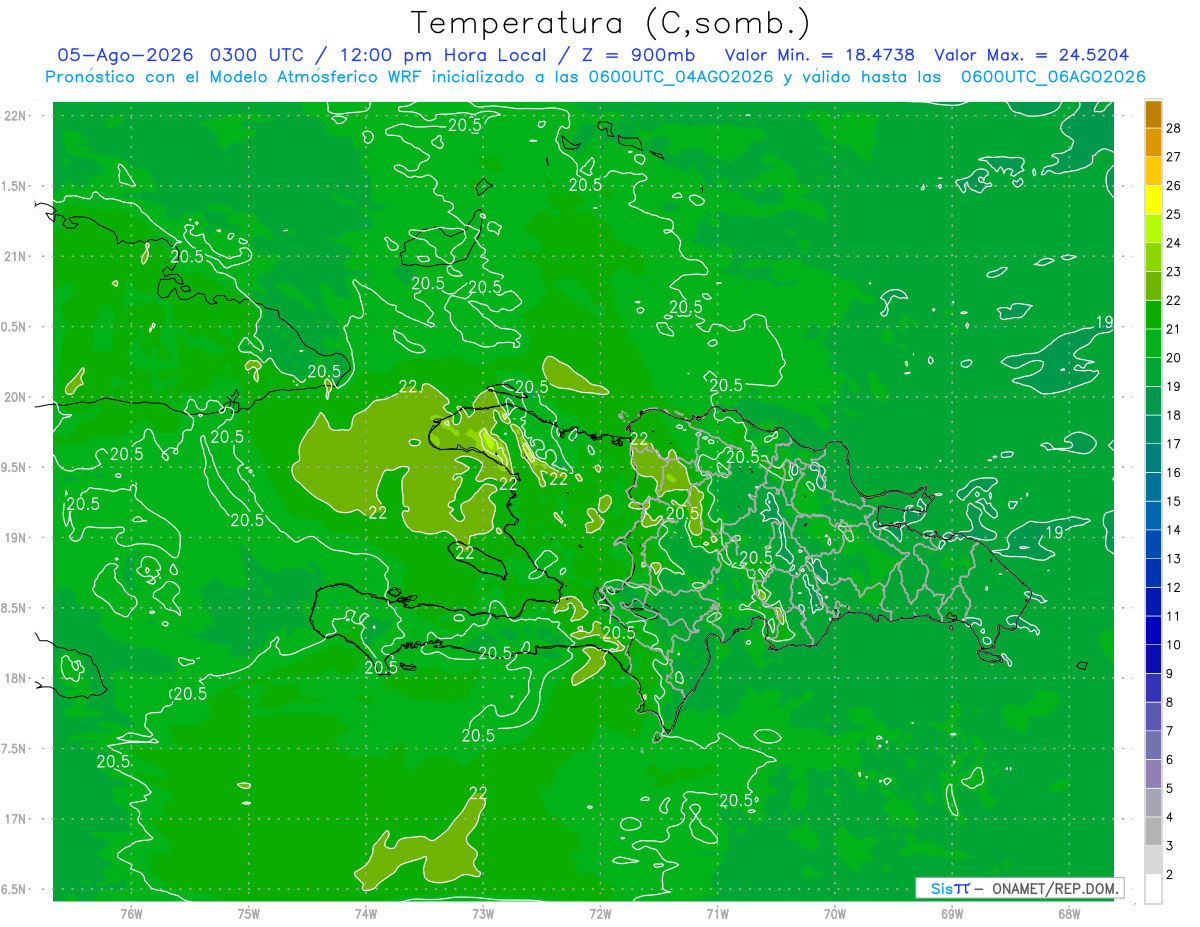Image resolution: width=1200 pixels, height=927 pixels.
Task: Pick the legend swatch between 22 and 23
Action: click(1153, 286)
